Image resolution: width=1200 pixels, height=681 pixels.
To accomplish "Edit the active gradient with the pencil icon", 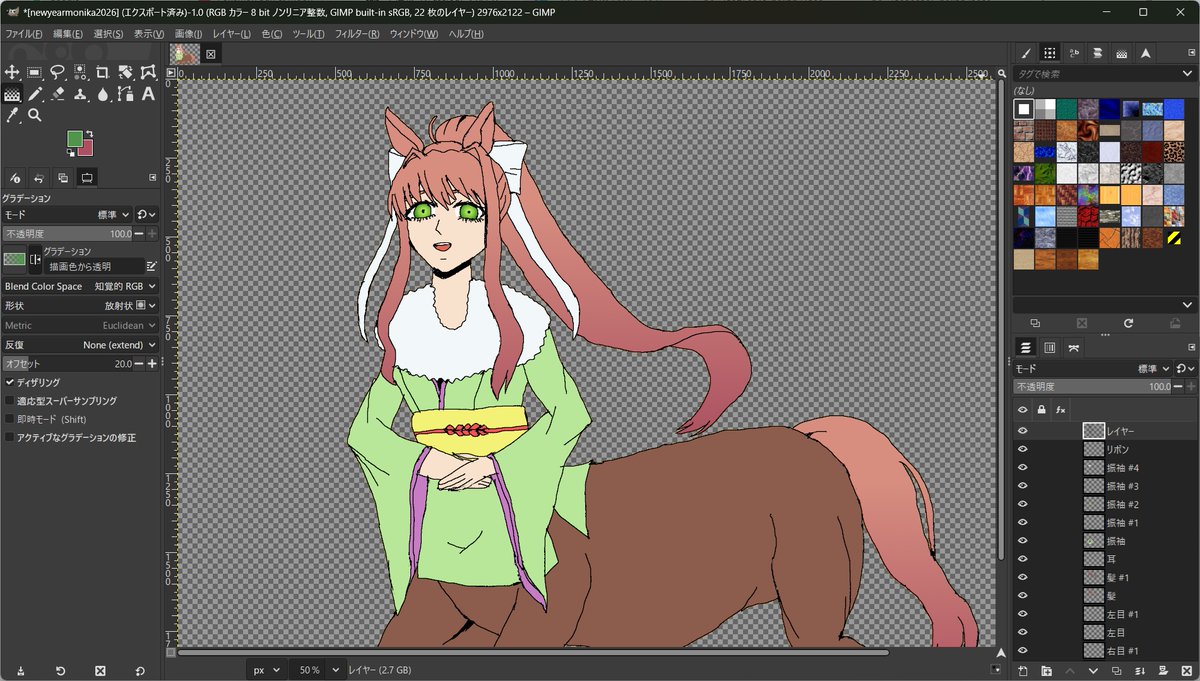I will (x=151, y=266).
